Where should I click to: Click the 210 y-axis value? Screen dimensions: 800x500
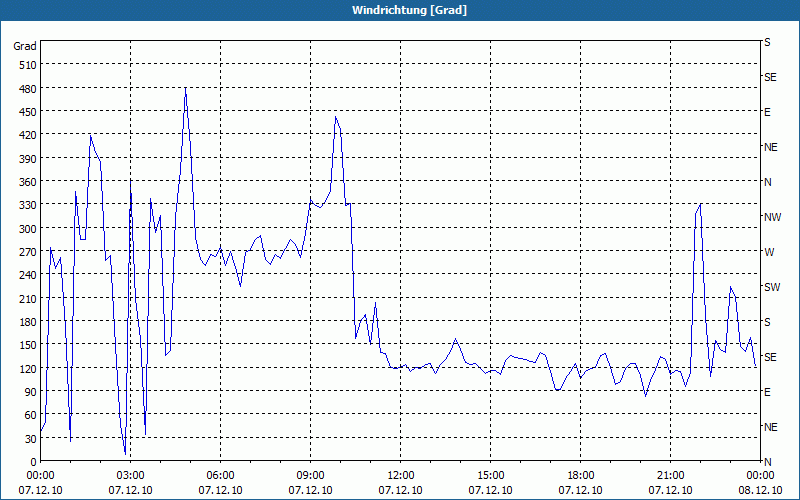click(x=28, y=298)
